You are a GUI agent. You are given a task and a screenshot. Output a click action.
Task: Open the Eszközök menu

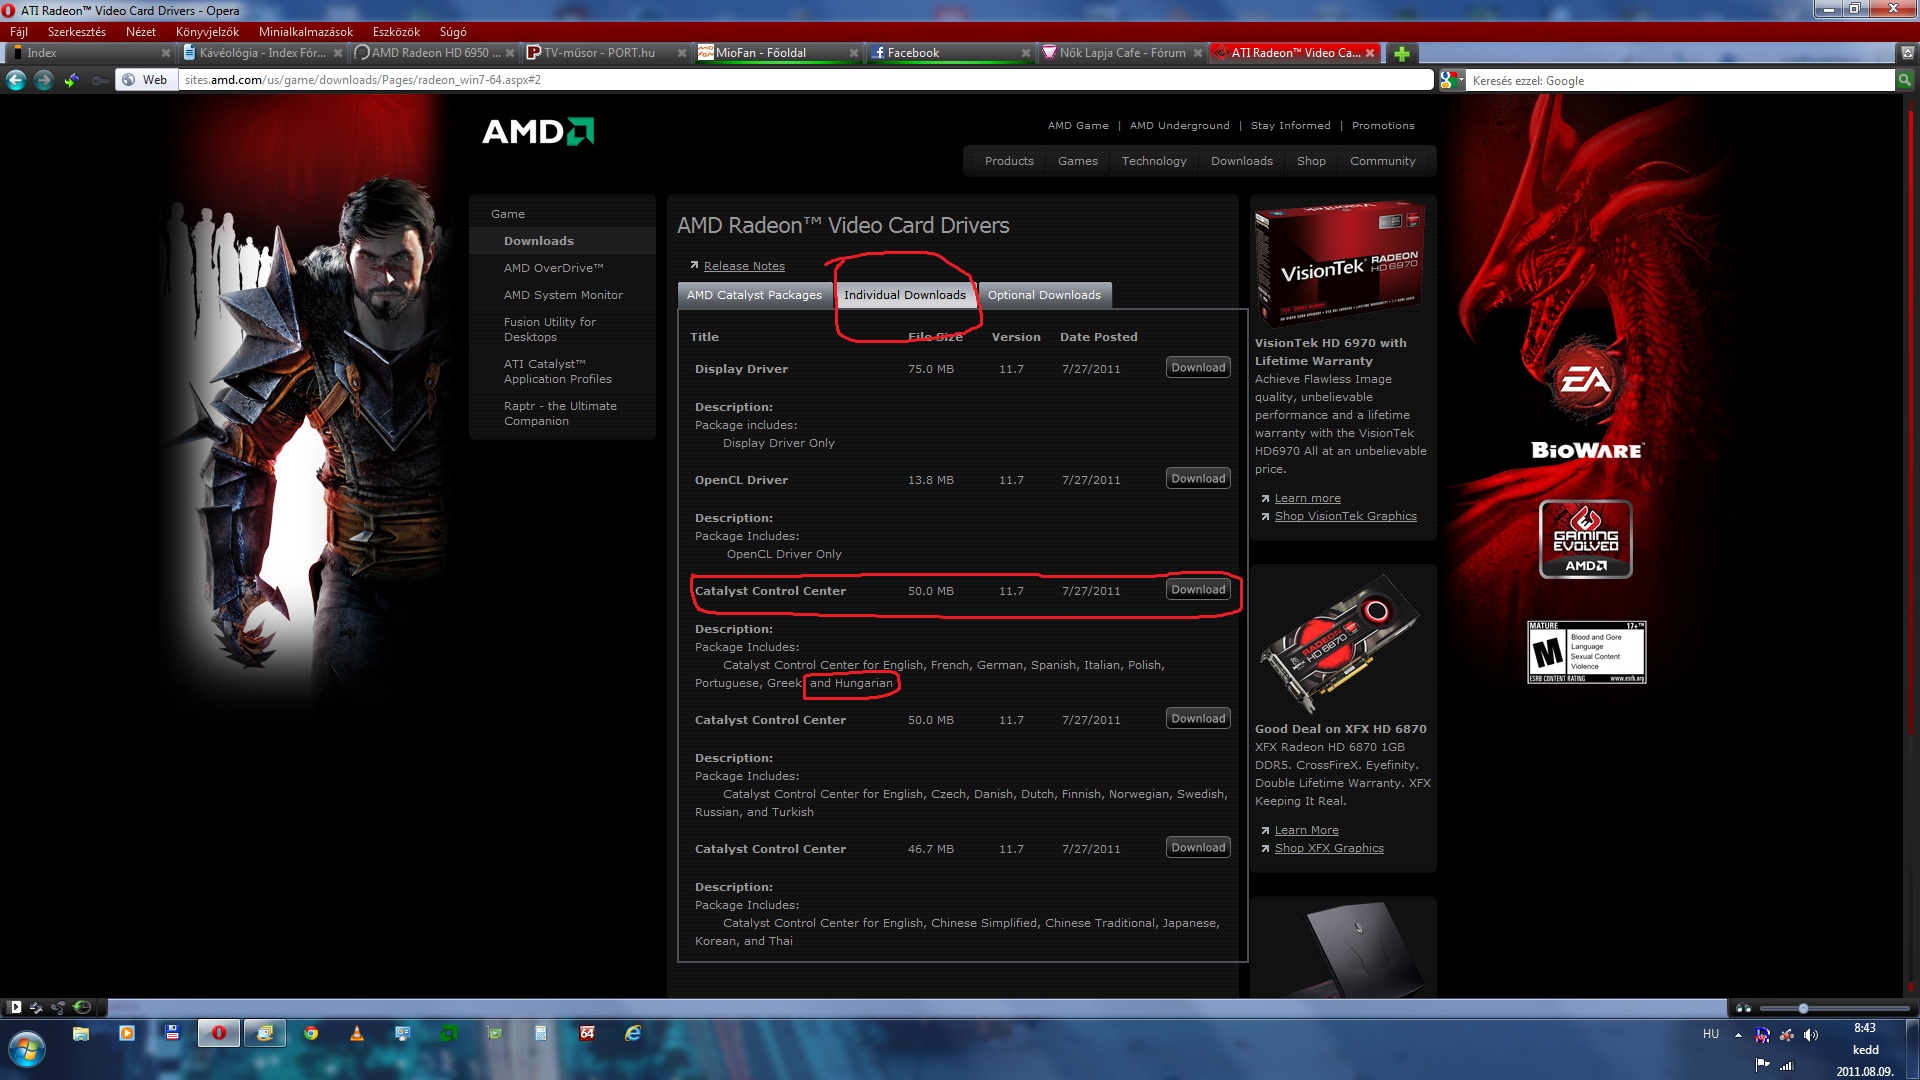396,32
